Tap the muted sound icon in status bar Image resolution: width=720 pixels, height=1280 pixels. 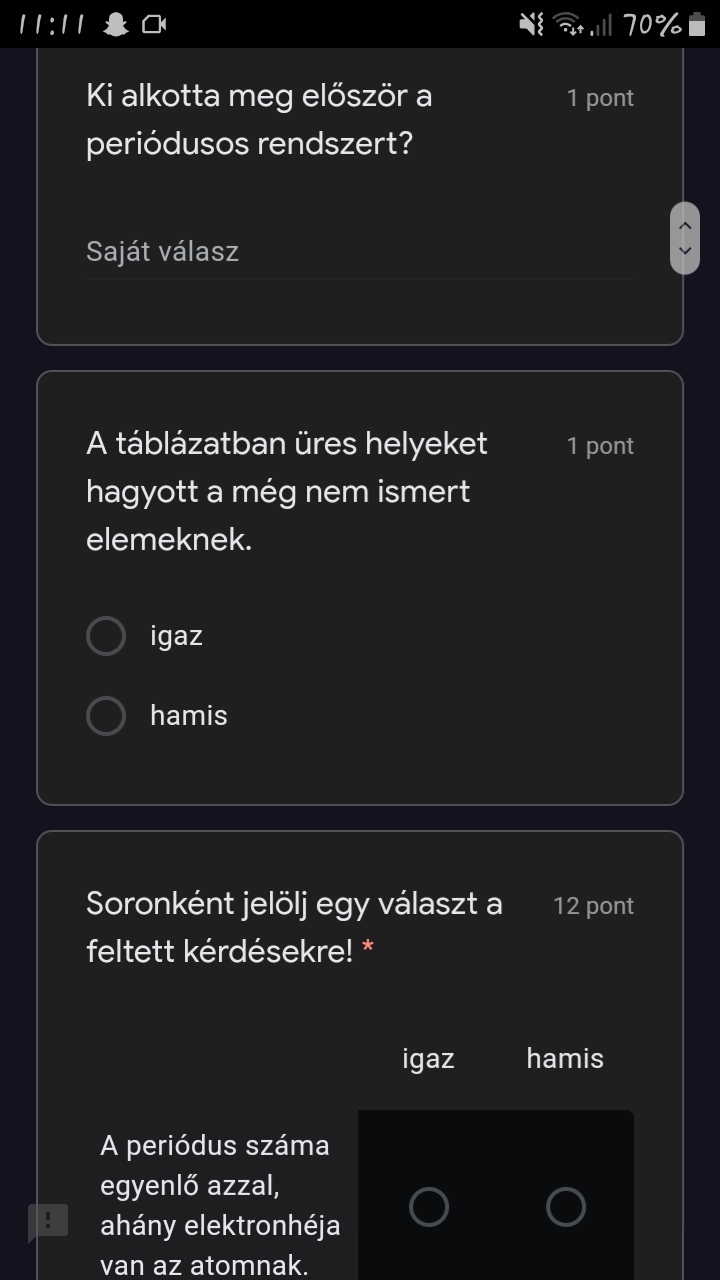click(531, 24)
